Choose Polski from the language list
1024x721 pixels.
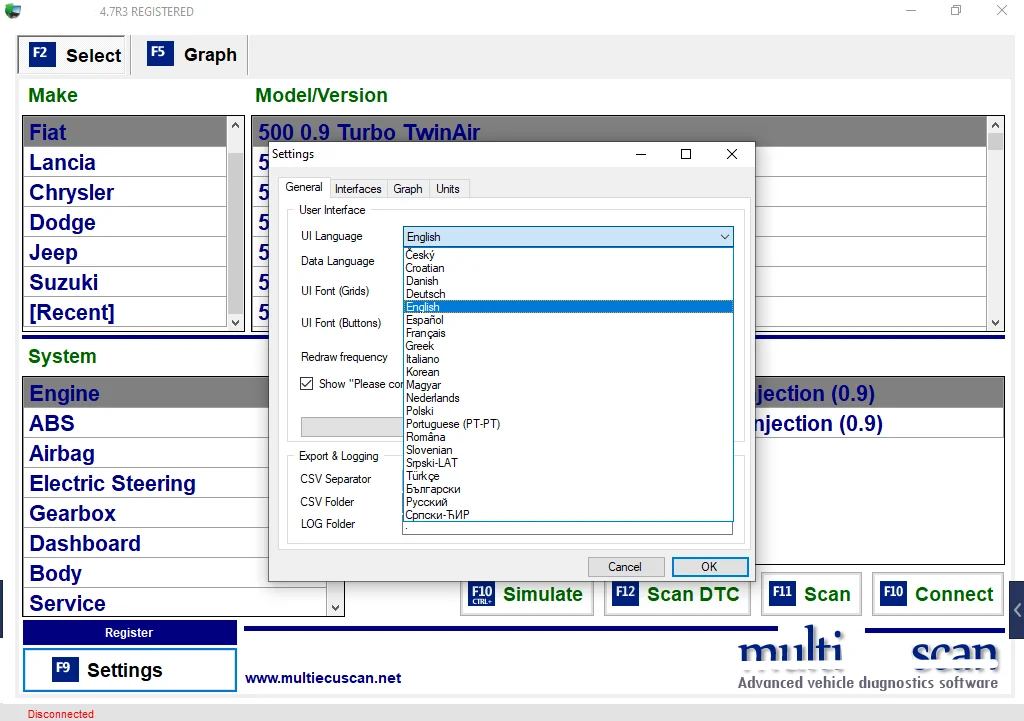pos(568,411)
